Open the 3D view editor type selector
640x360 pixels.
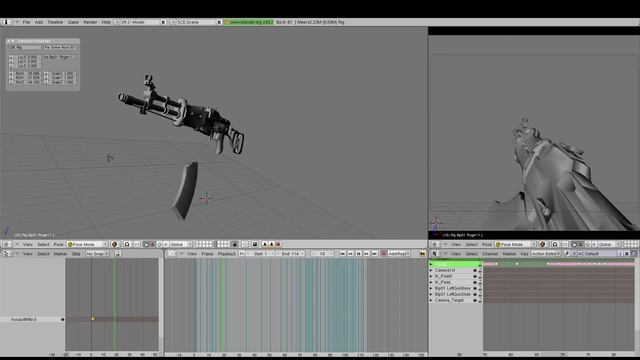click(x=6, y=244)
